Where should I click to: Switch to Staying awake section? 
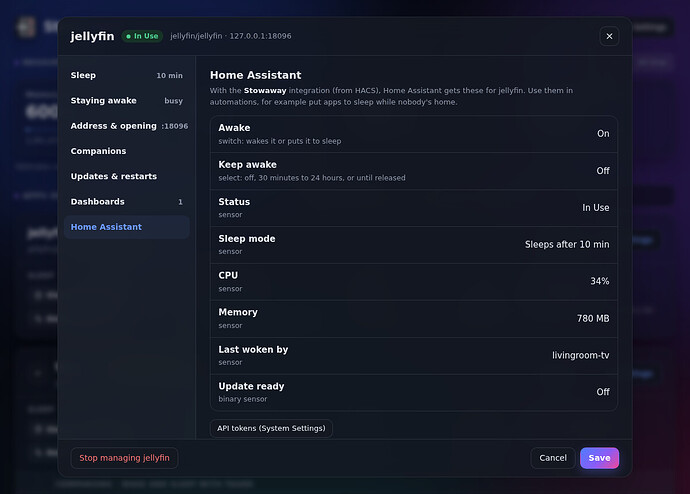coord(127,101)
